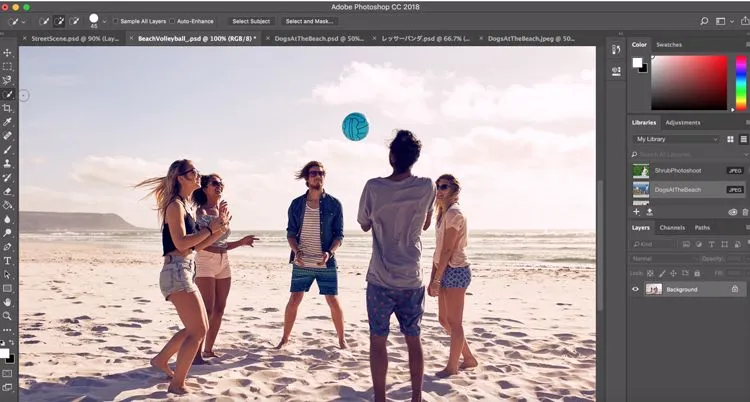Select the Hand tool
Screen dimensions: 750x402
pos(8,301)
